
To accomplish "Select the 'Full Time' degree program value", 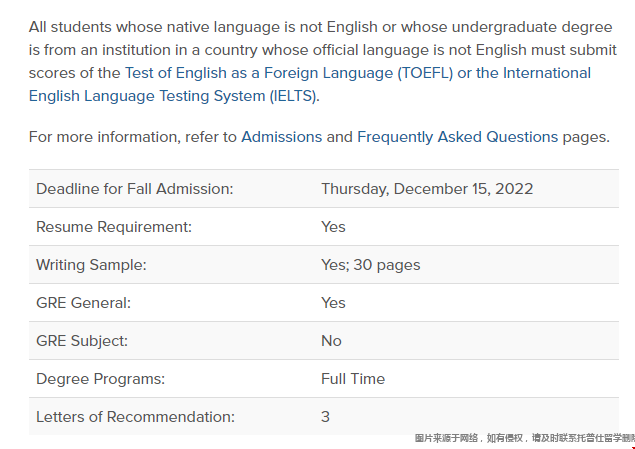I will (x=352, y=379).
